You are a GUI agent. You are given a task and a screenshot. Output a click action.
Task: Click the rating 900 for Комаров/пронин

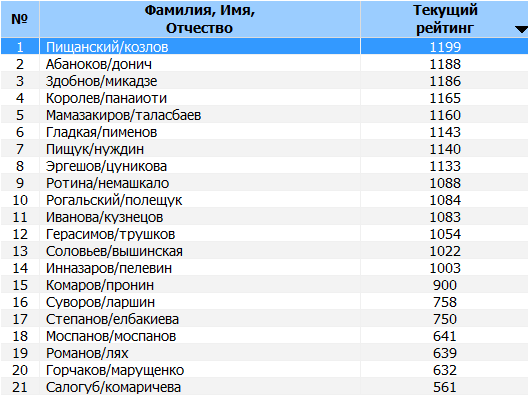[x=444, y=285]
